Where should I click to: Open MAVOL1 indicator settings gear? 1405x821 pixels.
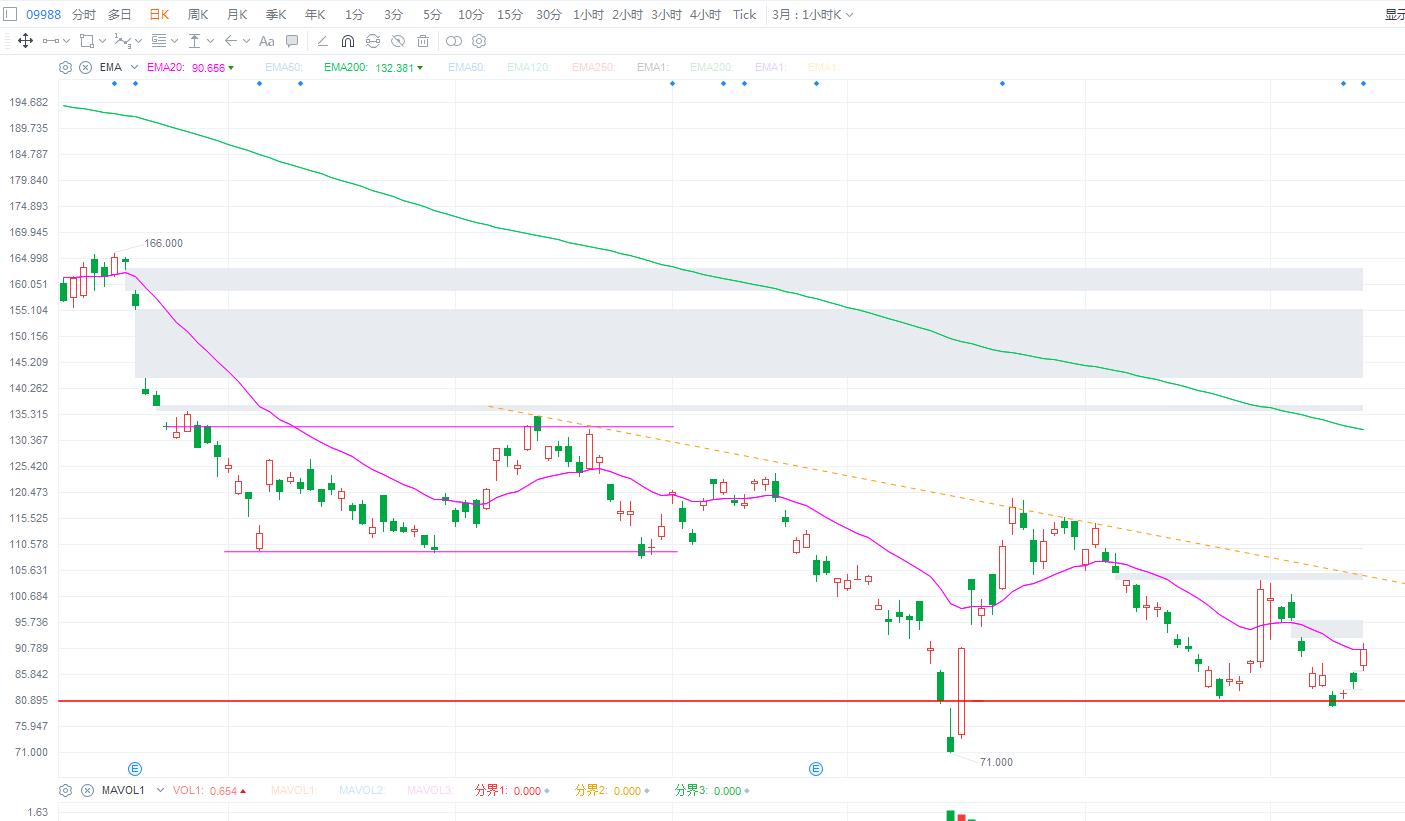[66, 790]
